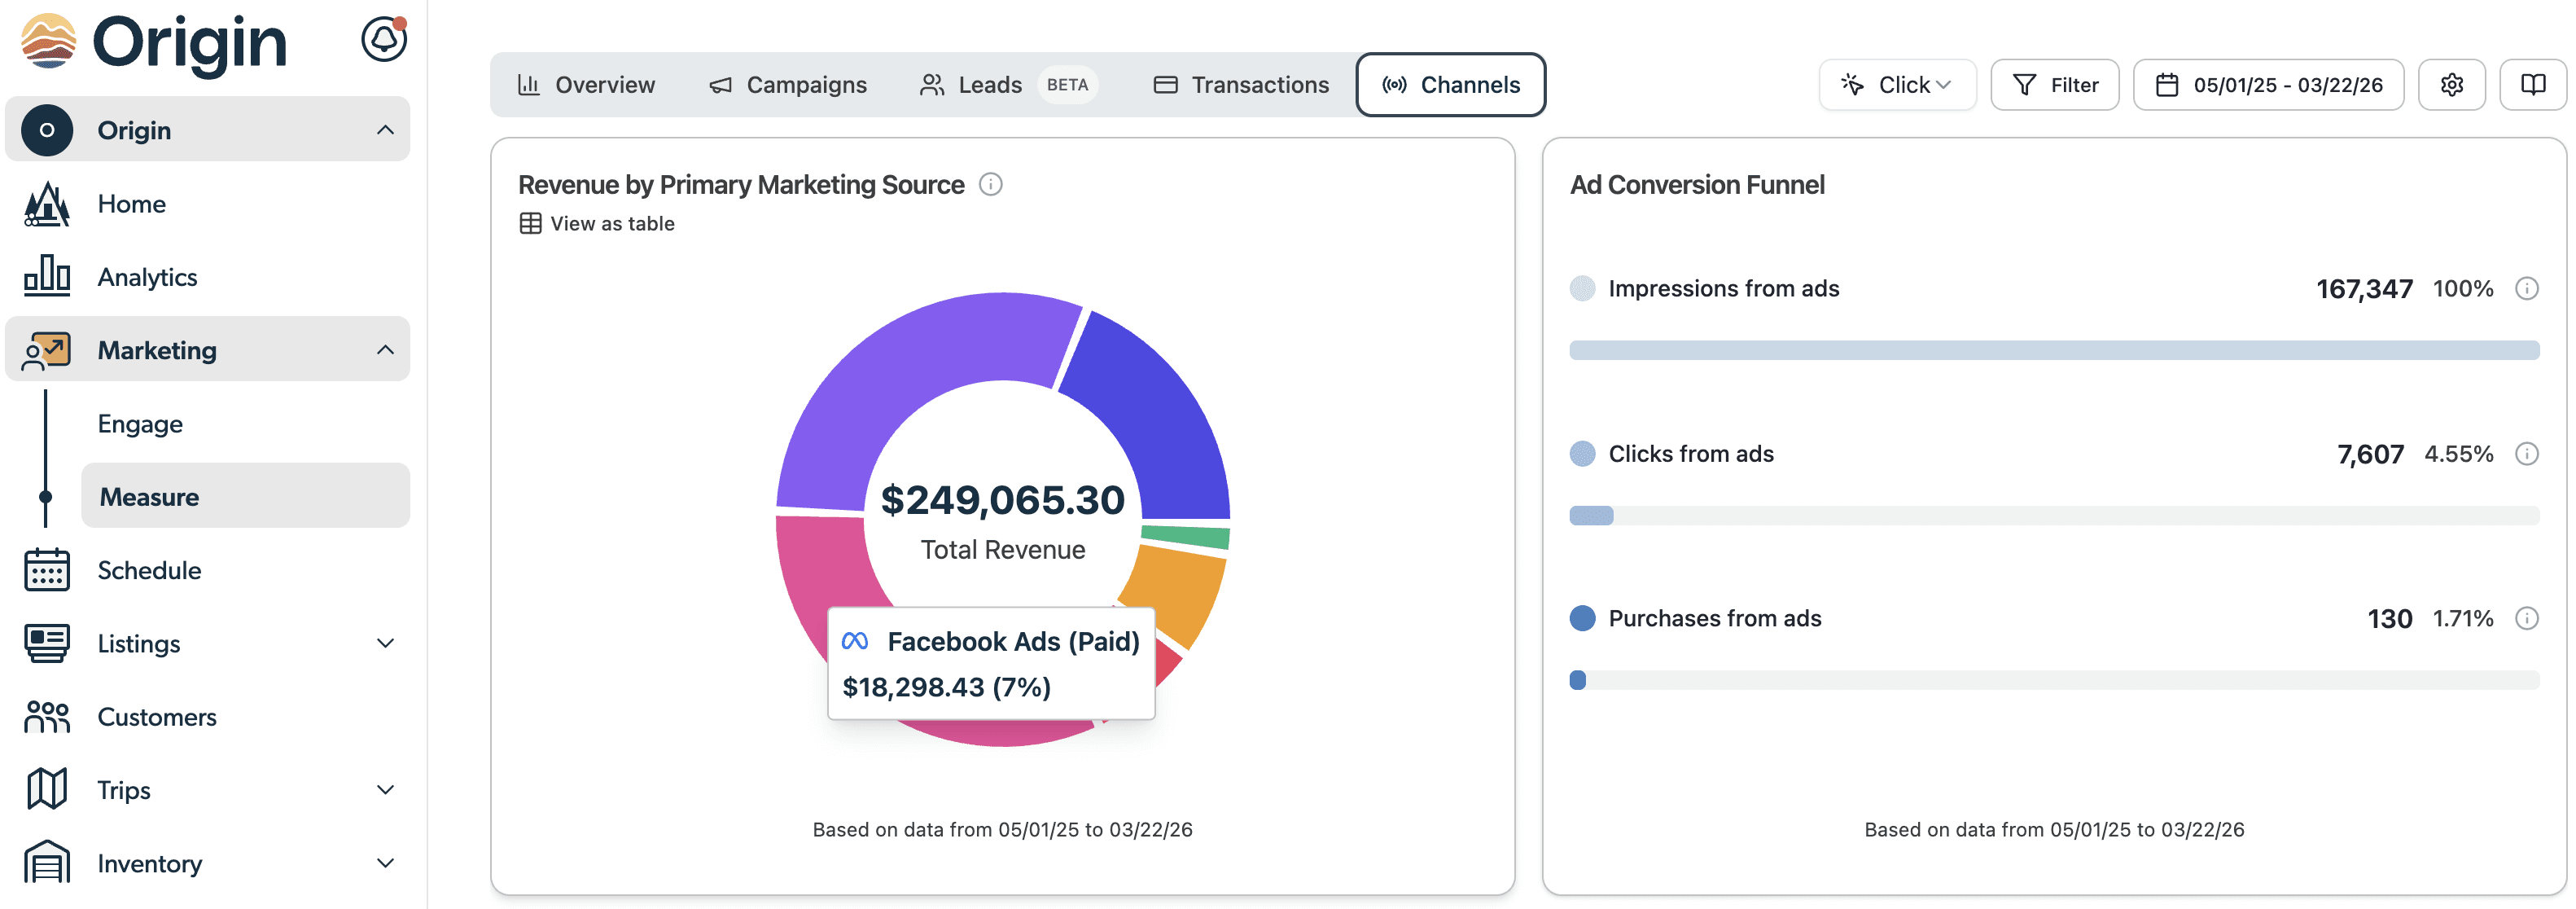
Task: Click info icon for Purchases from ads
Action: point(2526,619)
